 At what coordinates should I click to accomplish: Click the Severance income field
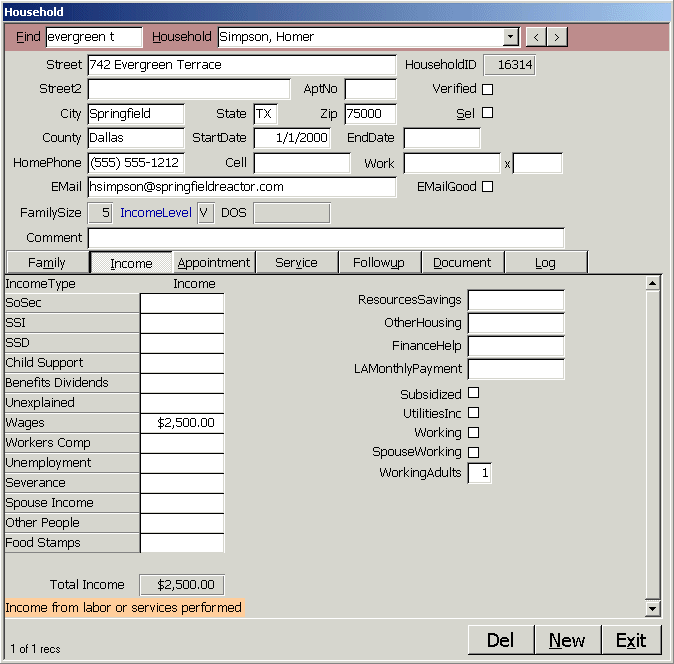(x=182, y=483)
